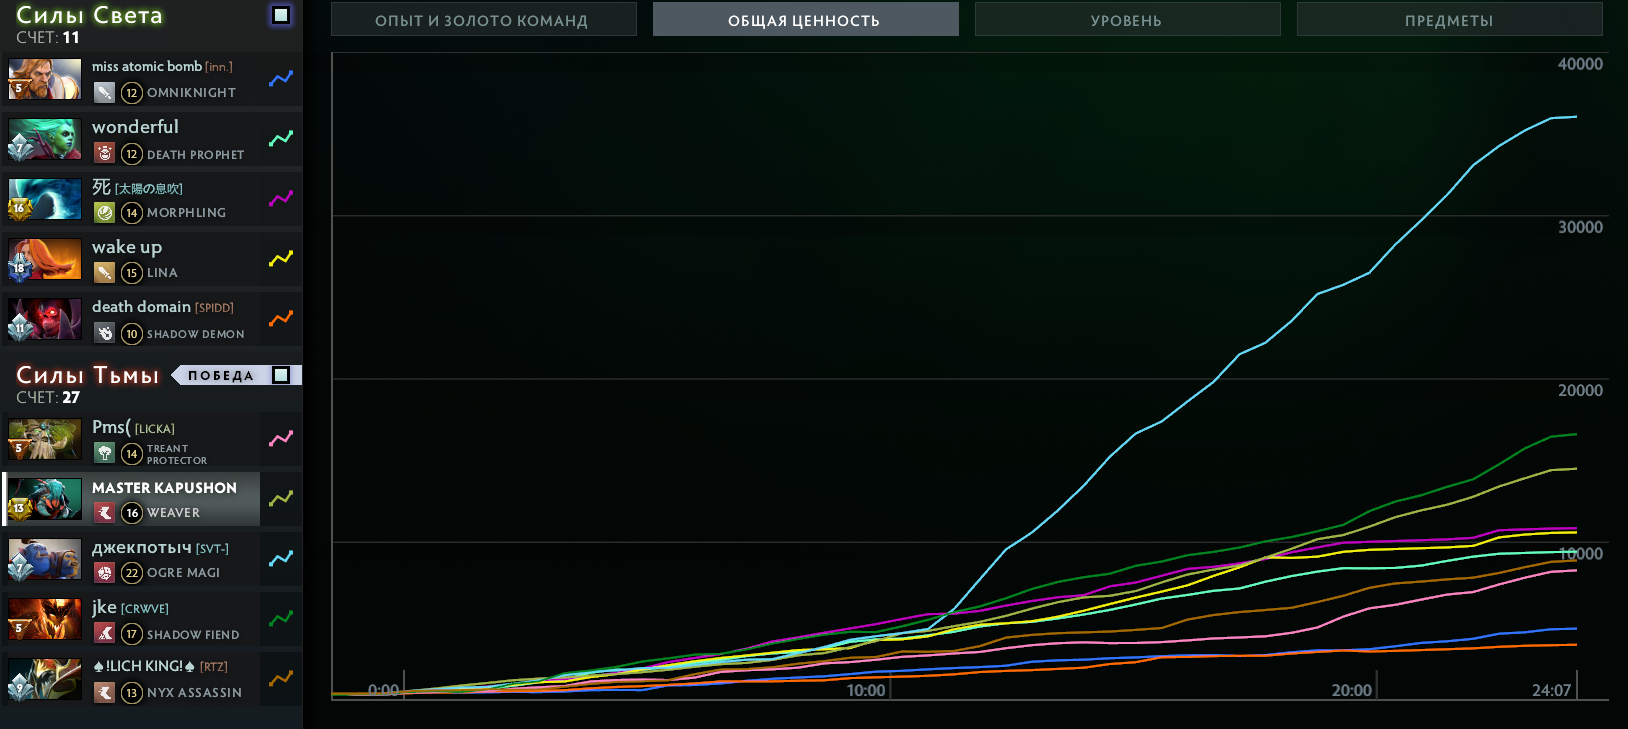Click Lina hero portrait thumbnail
Screen dimensions: 1628x729
tap(45, 259)
